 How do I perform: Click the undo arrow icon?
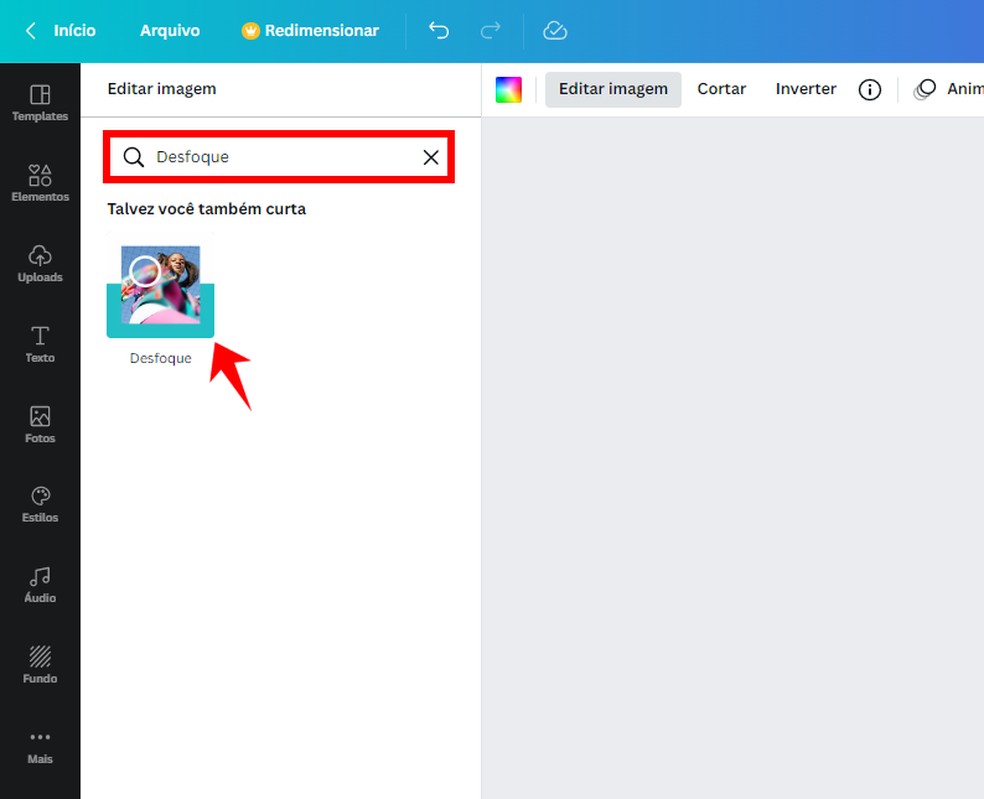[439, 30]
